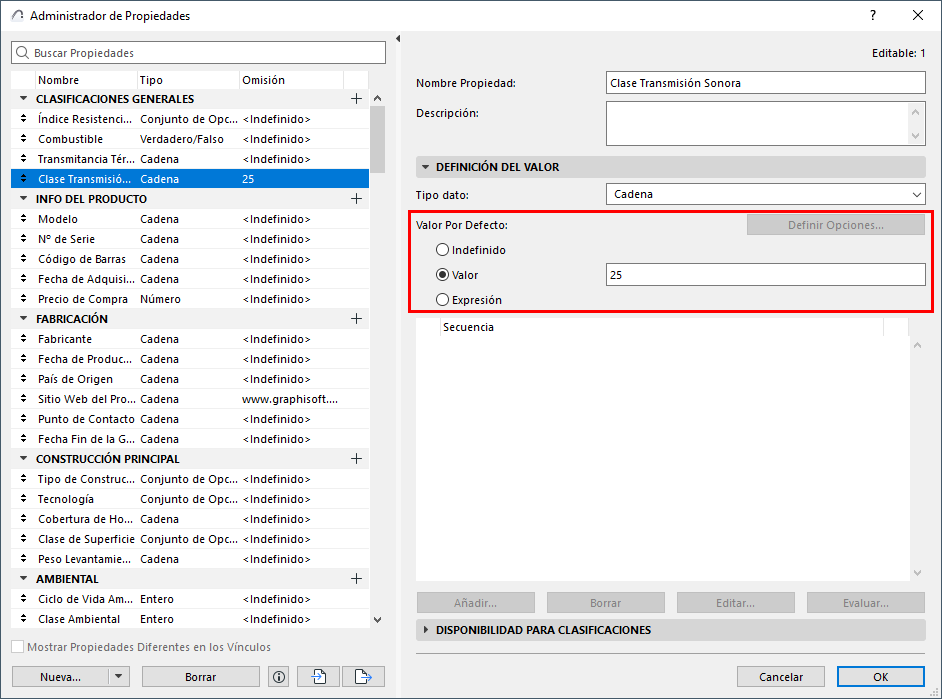Add property to AMBIENTAL group
Image resolution: width=942 pixels, height=699 pixels.
[356, 579]
